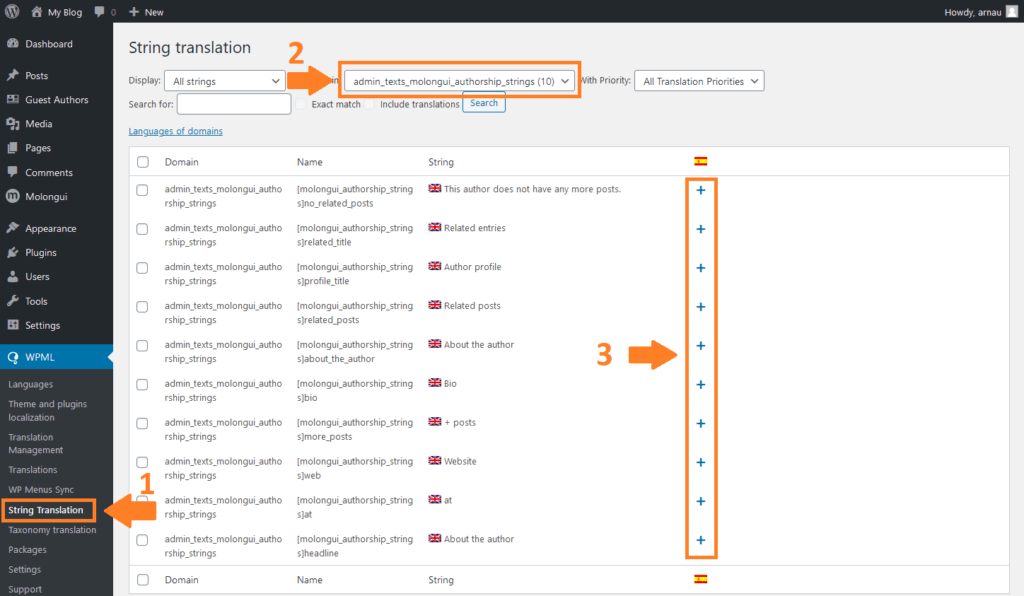Open the My Blog home icon
The image size is (1024, 596).
point(37,12)
